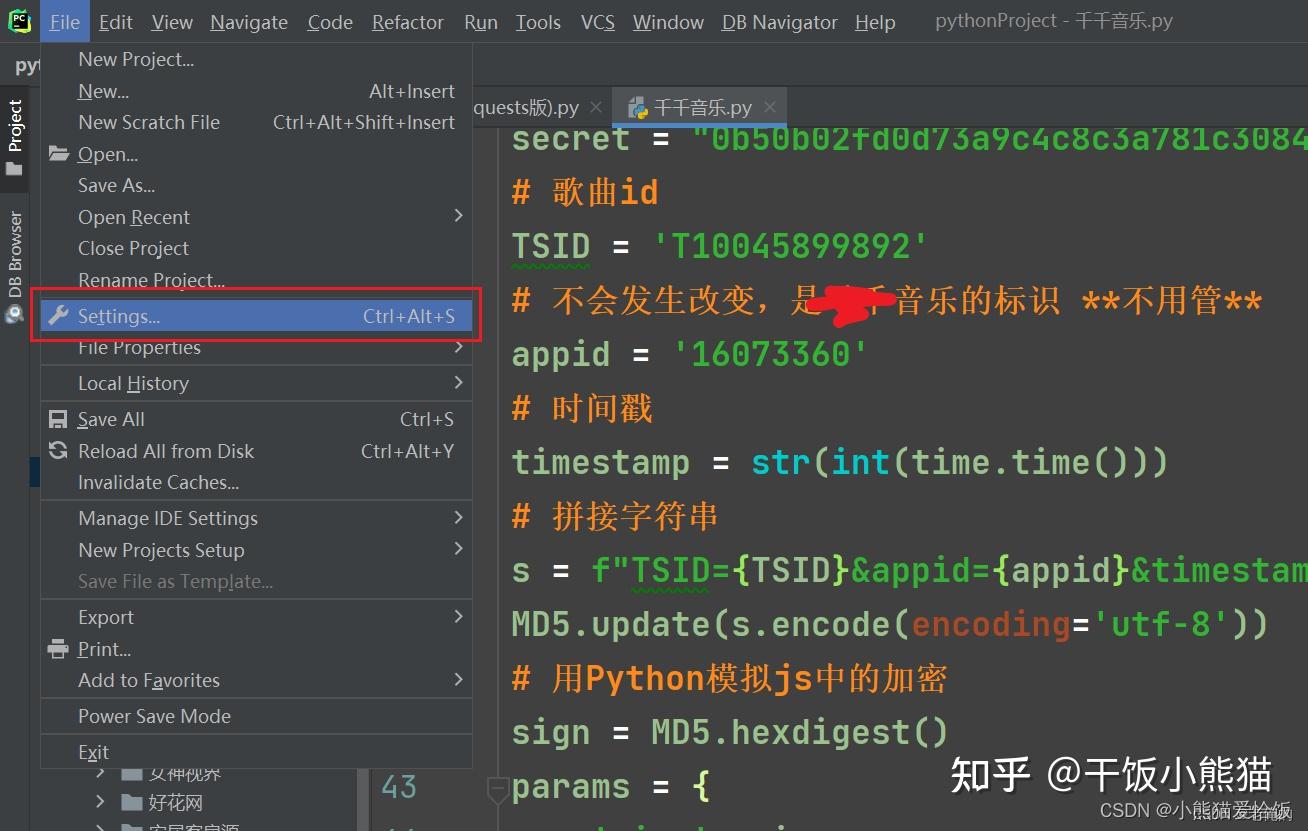Open the VCS menu
Image resolution: width=1308 pixels, height=831 pixels.
coord(598,22)
